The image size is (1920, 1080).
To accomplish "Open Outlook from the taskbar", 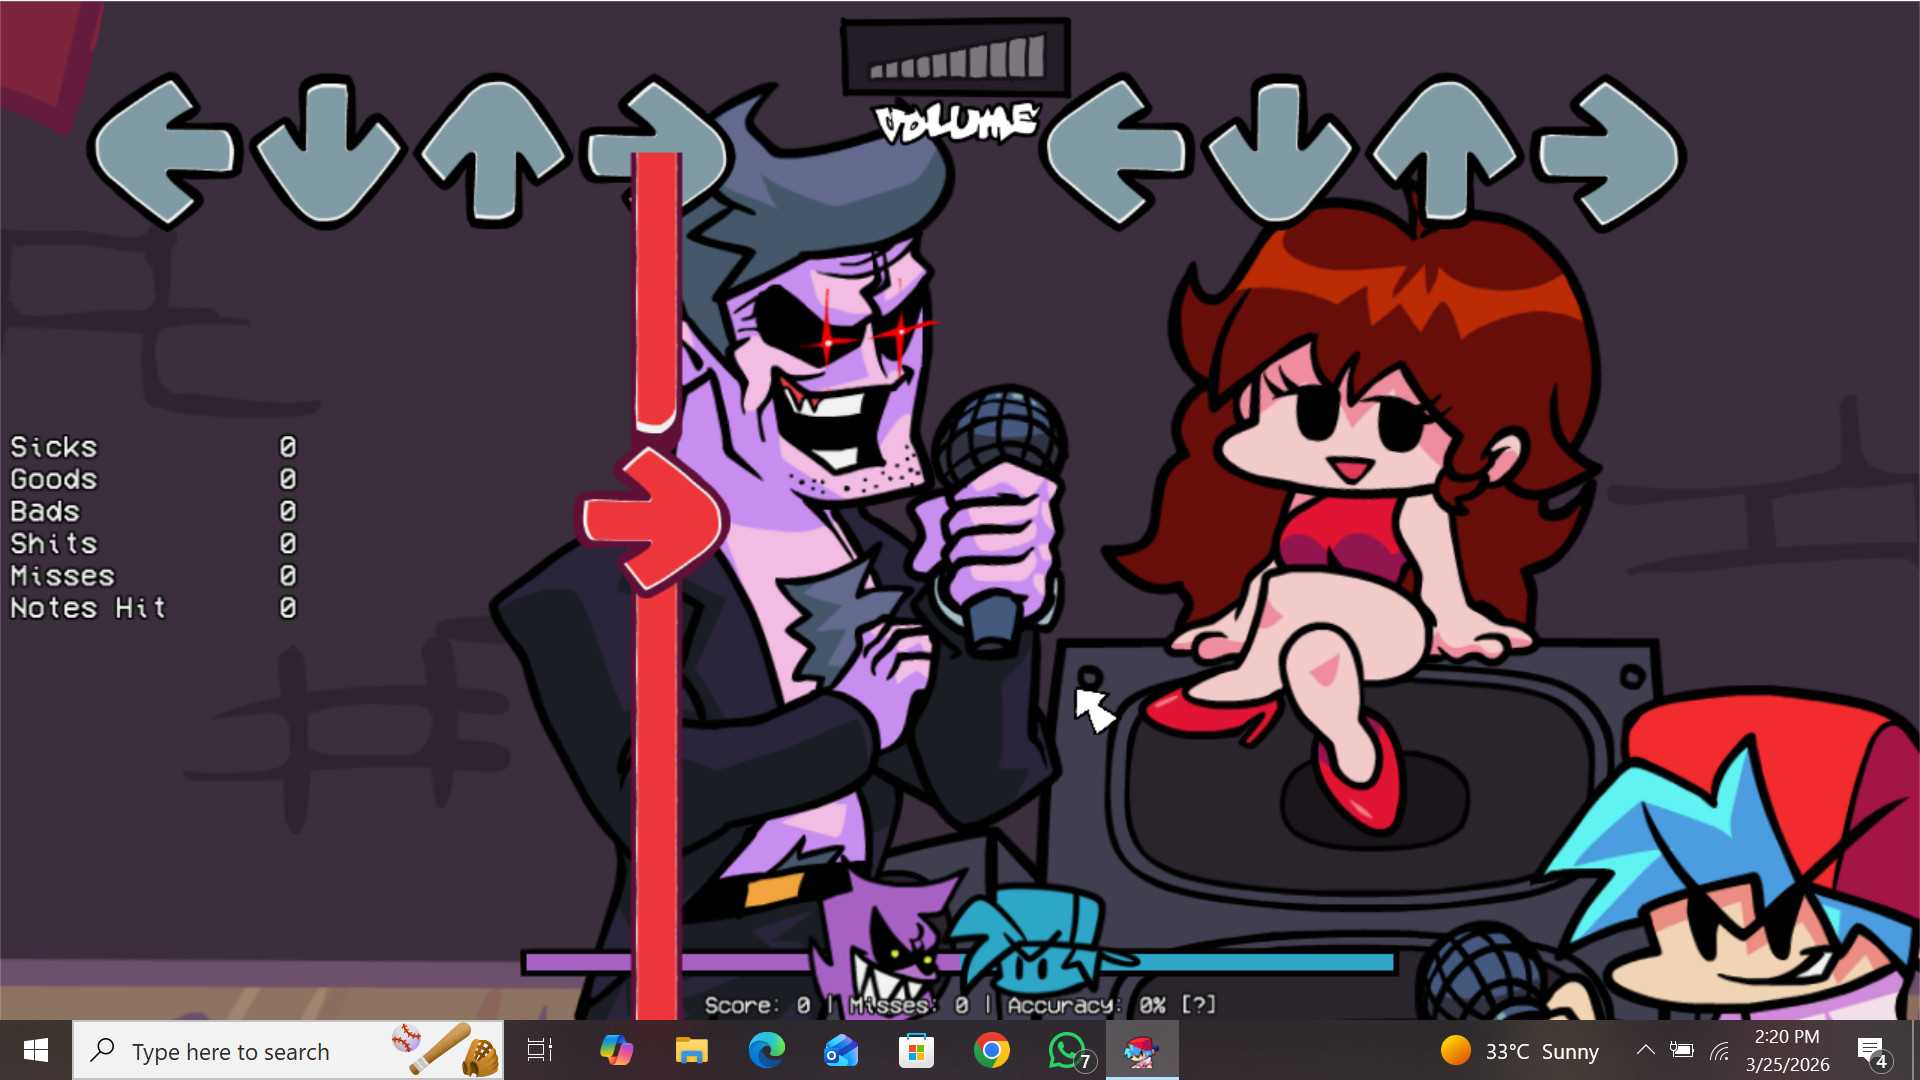I will [841, 1050].
